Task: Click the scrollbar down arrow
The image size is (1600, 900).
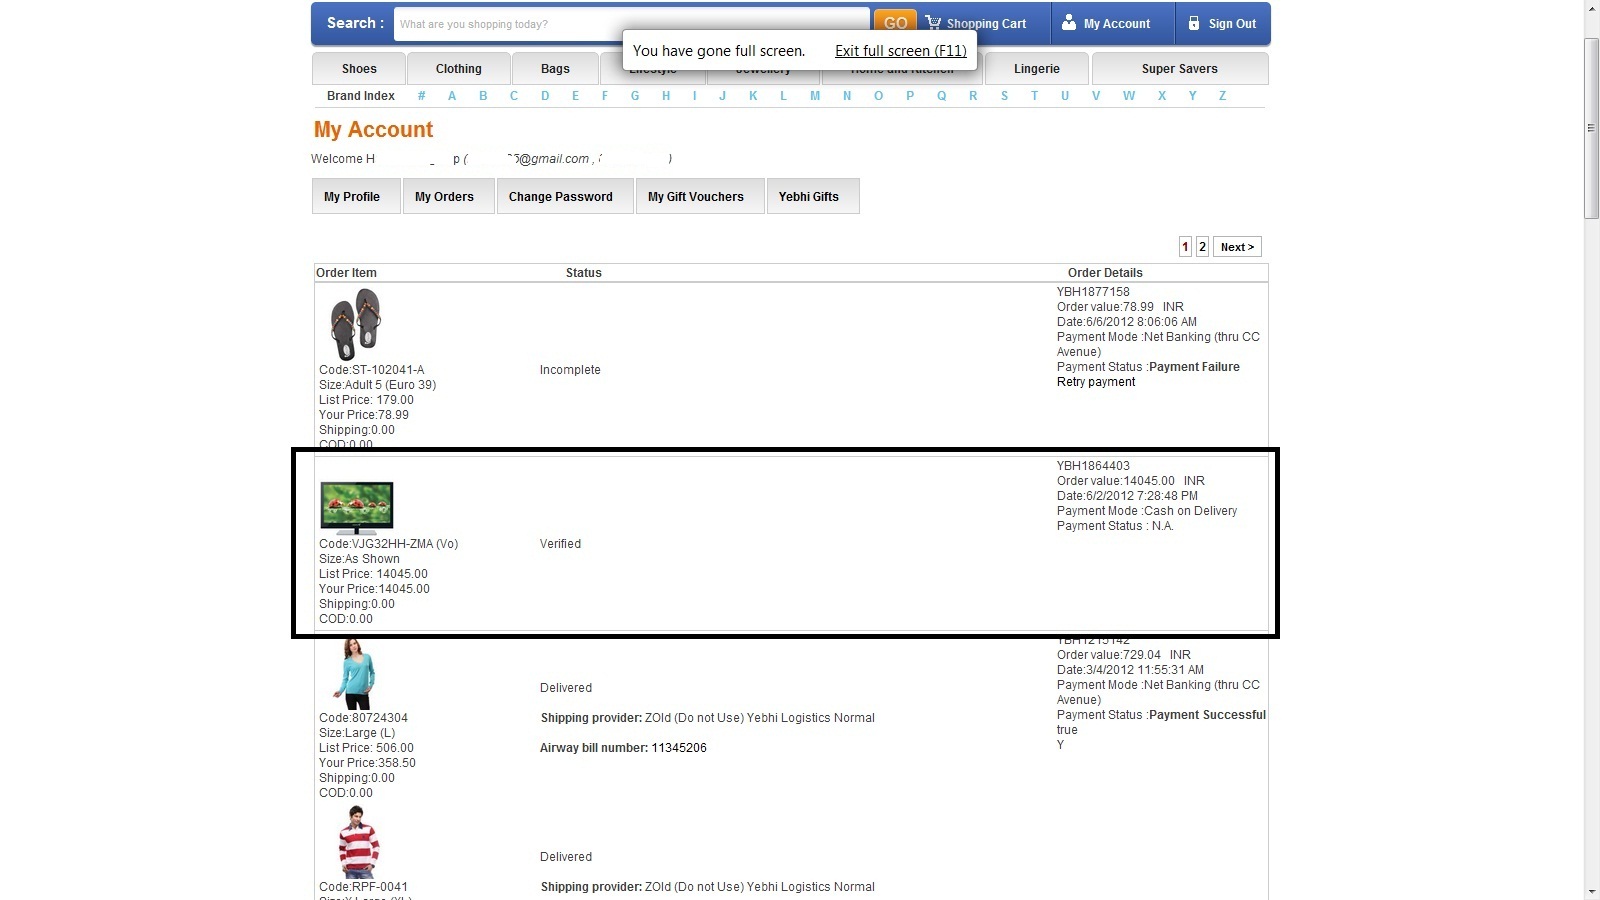Action: tap(1591, 891)
